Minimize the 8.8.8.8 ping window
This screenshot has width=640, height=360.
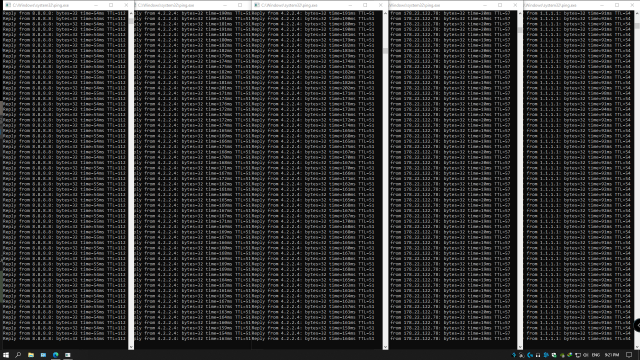point(96,5)
